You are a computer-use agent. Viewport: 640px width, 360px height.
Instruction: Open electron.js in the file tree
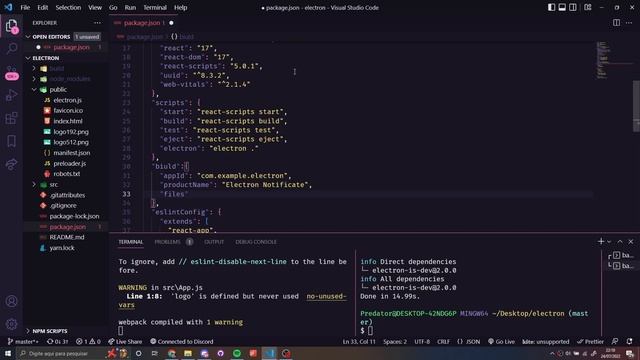pos(67,100)
